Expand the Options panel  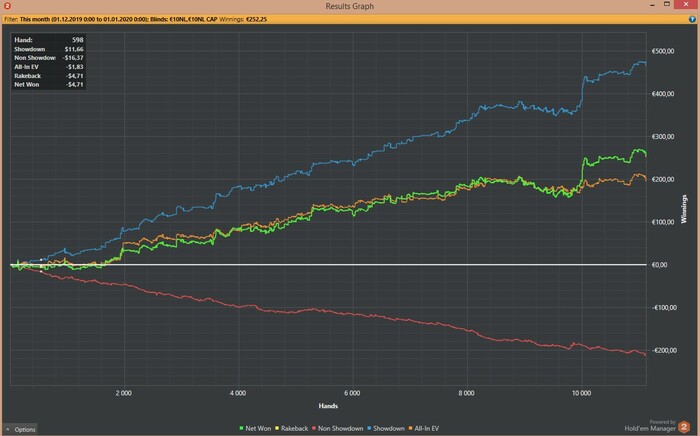pyautogui.click(x=21, y=429)
